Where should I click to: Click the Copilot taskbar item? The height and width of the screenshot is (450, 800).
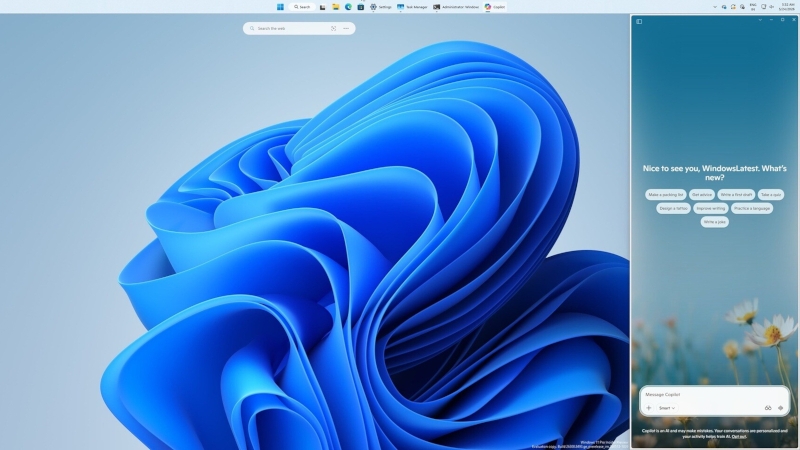coord(495,7)
